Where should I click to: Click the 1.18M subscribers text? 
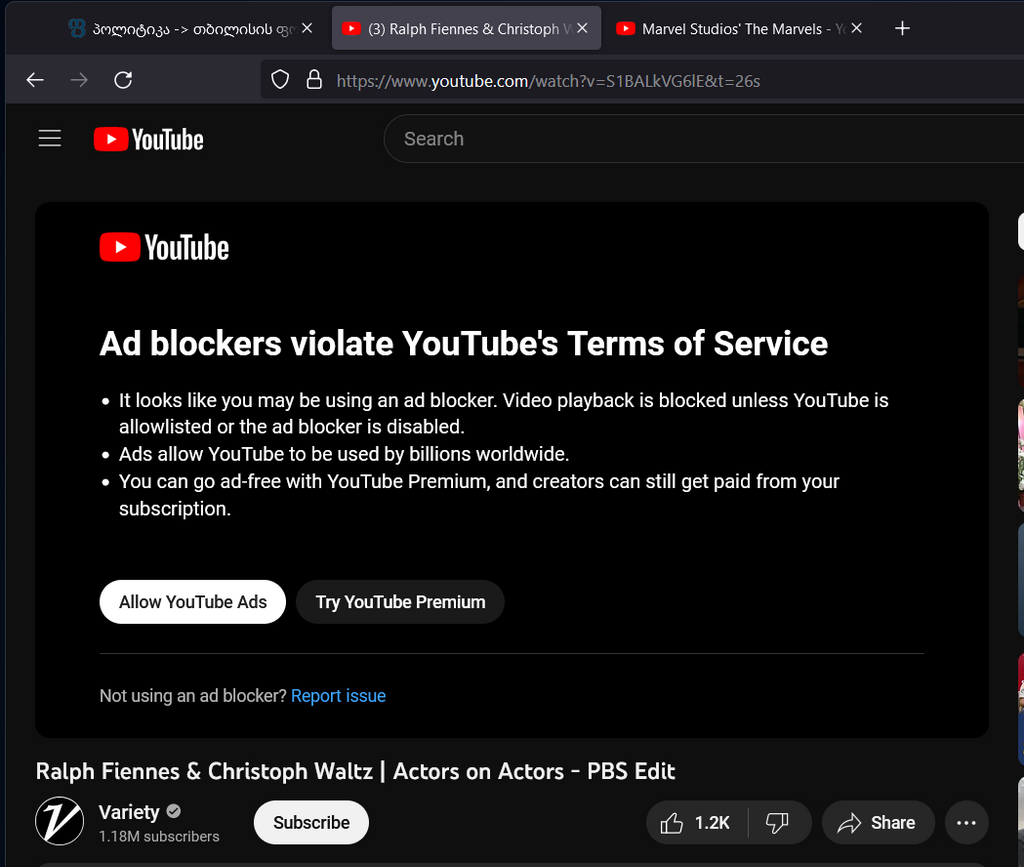[x=159, y=836]
